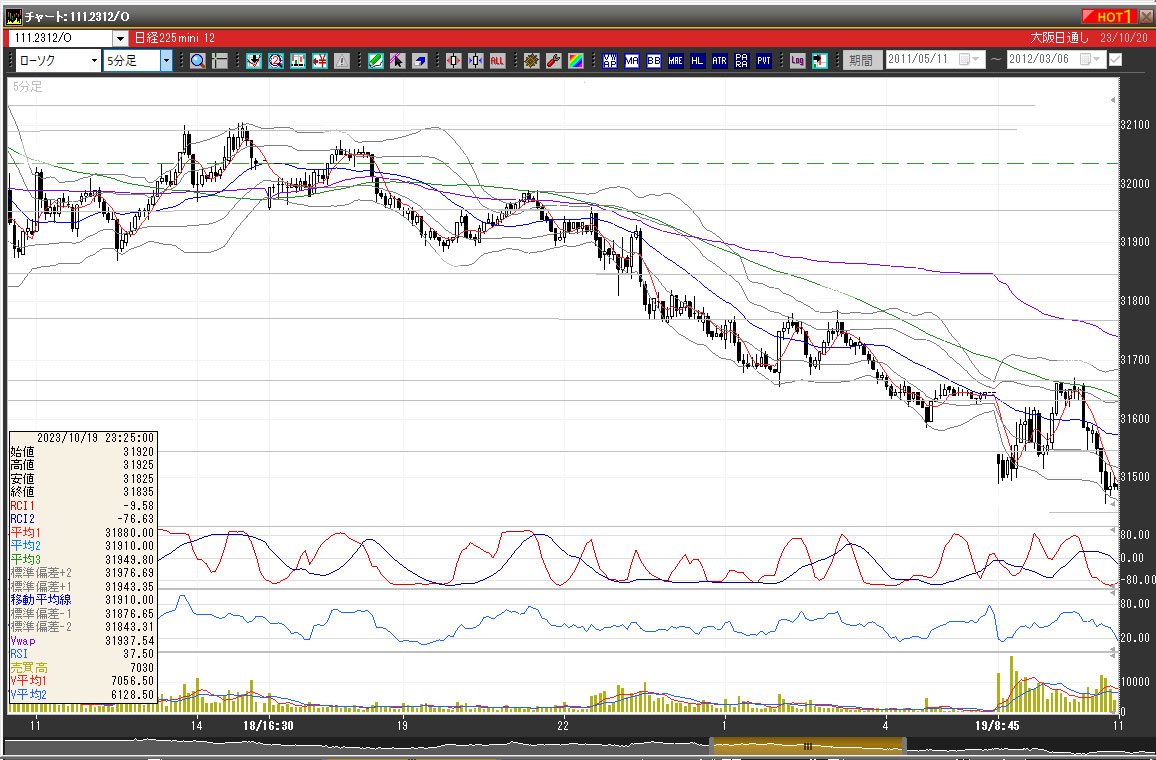The width and height of the screenshot is (1156, 760).
Task: Open the brown gear settings icon
Action: point(532,60)
